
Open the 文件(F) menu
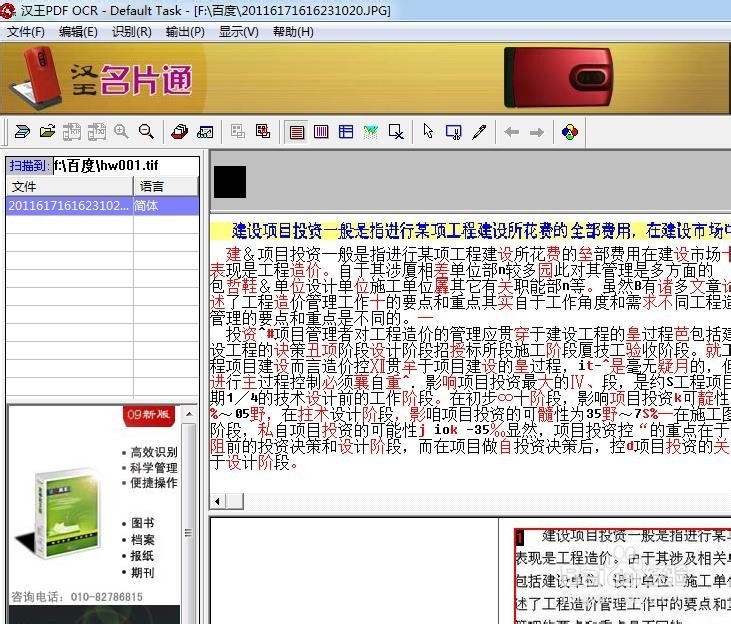pyautogui.click(x=26, y=32)
